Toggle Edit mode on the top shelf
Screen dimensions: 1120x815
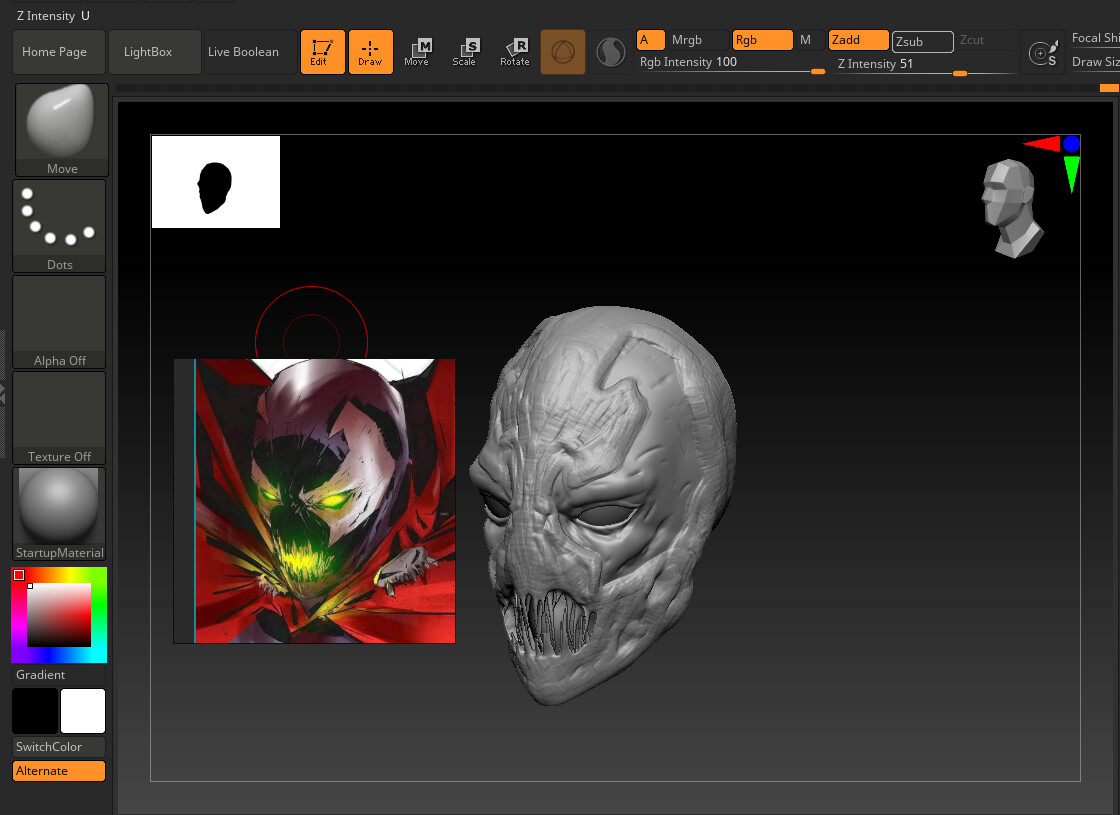tap(322, 51)
